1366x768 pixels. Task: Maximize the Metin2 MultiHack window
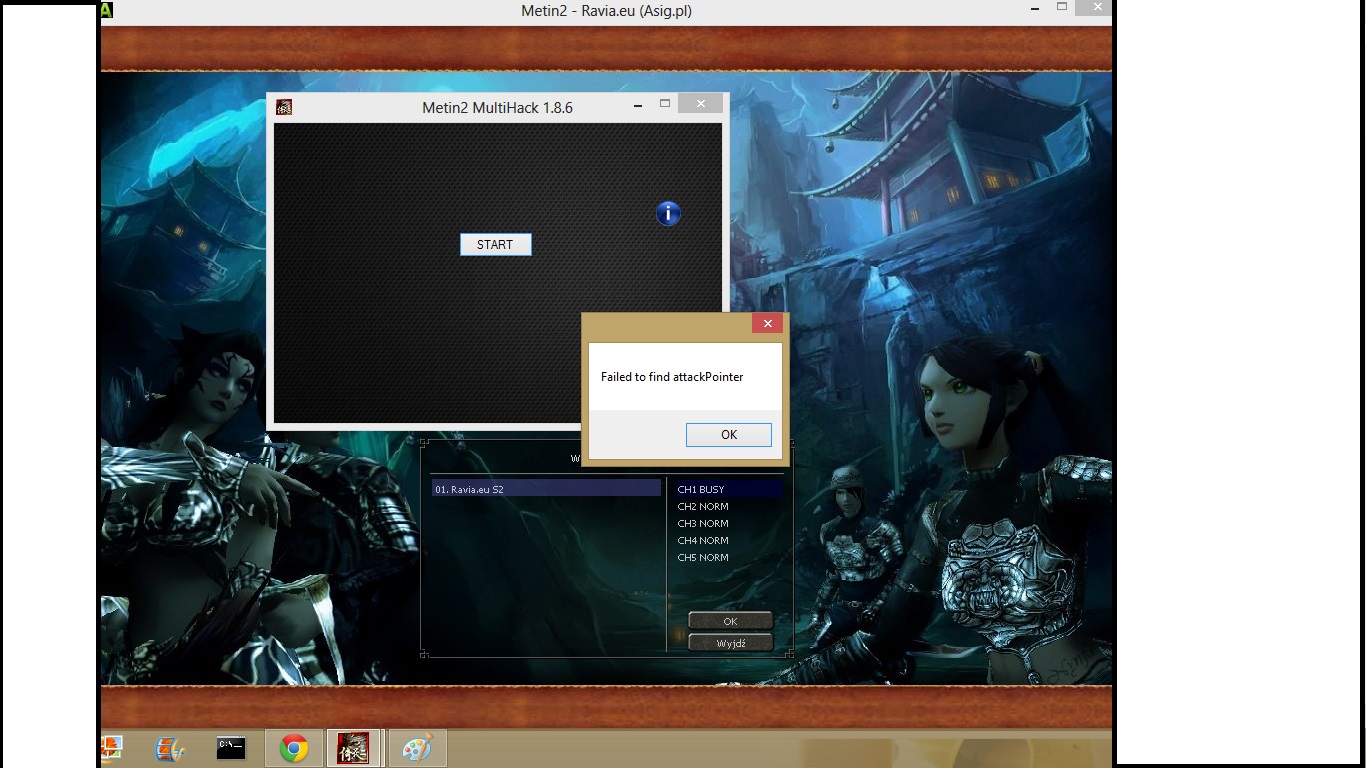click(x=665, y=104)
